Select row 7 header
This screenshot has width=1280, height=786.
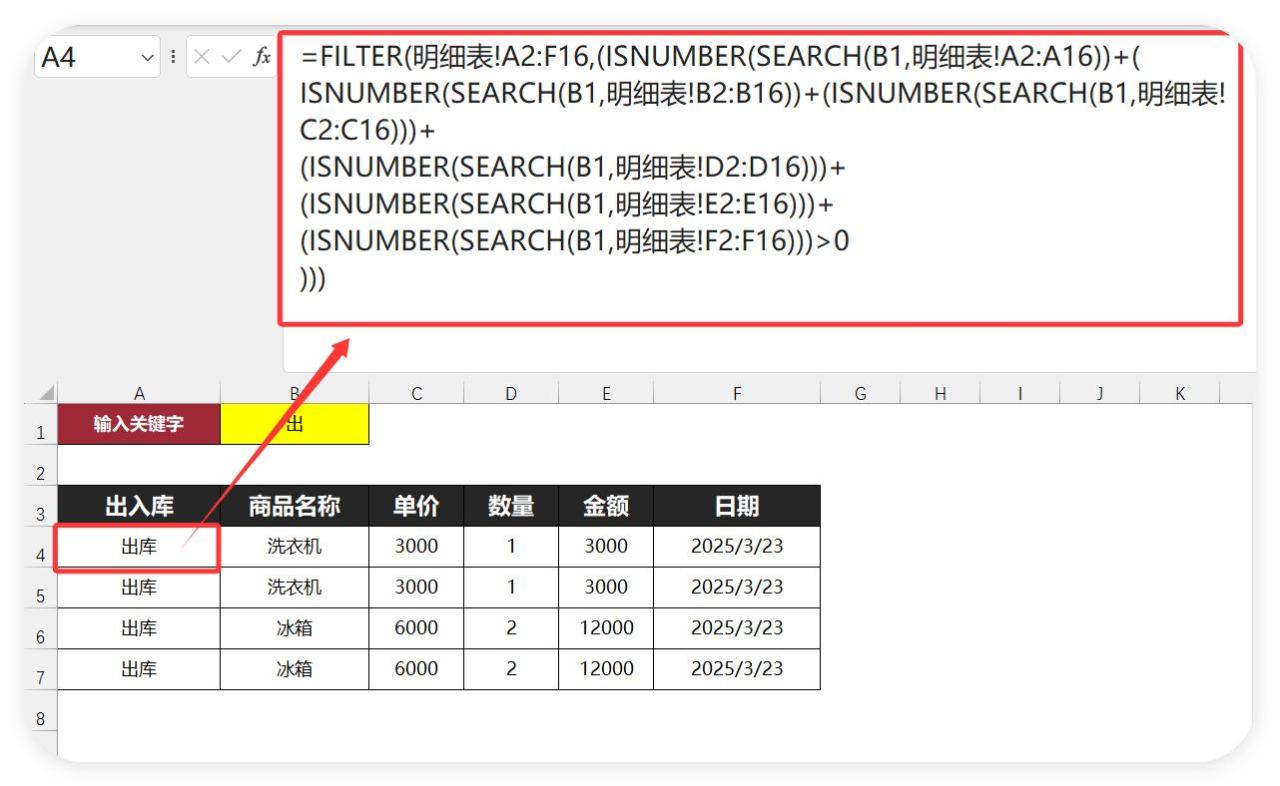[x=42, y=670]
